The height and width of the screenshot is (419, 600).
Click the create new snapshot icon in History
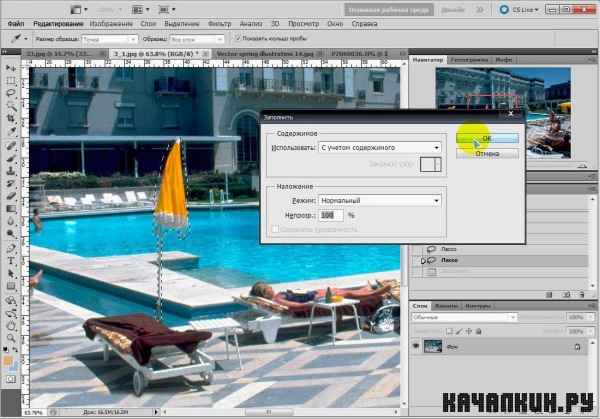566,295
